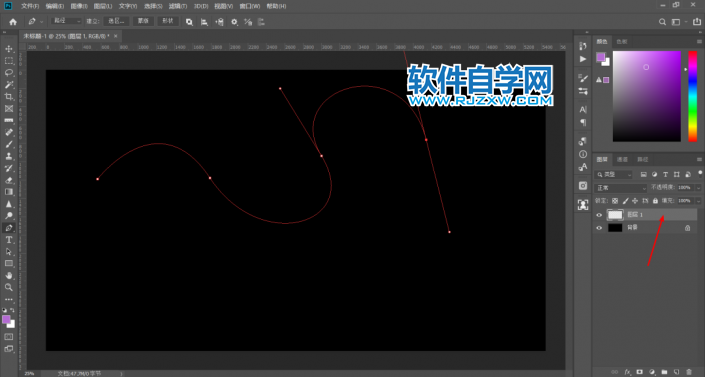
Task: Select the Move tool
Action: tap(9, 49)
